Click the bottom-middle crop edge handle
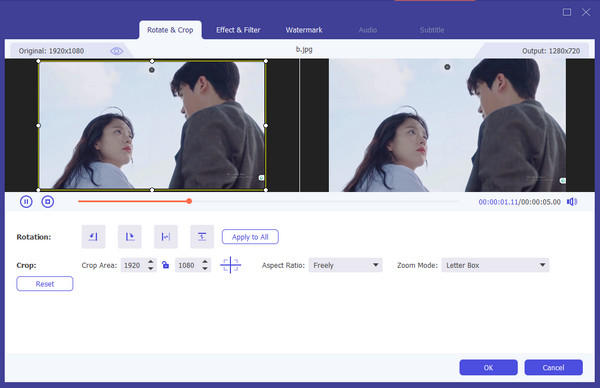 click(x=152, y=190)
